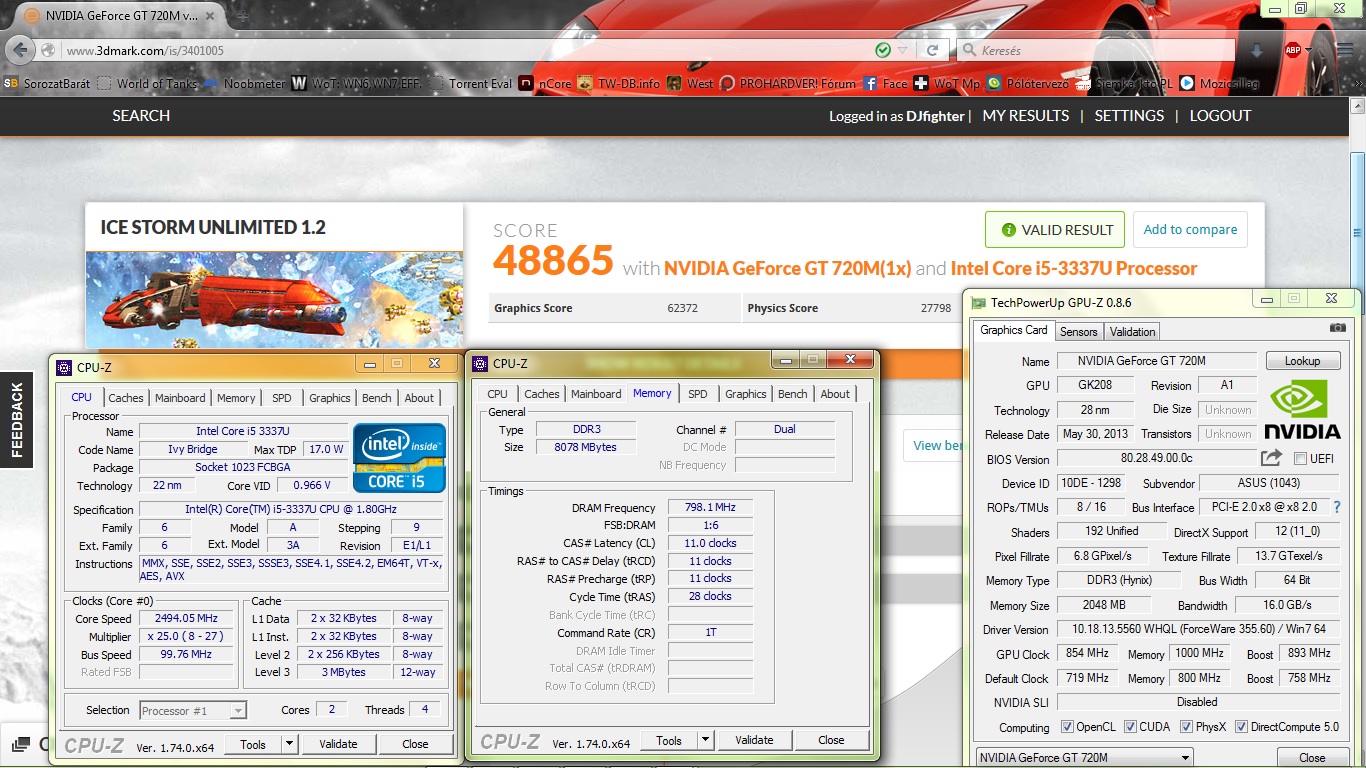
Task: Open the SETTINGS link on 3DMark
Action: pyautogui.click(x=1129, y=115)
